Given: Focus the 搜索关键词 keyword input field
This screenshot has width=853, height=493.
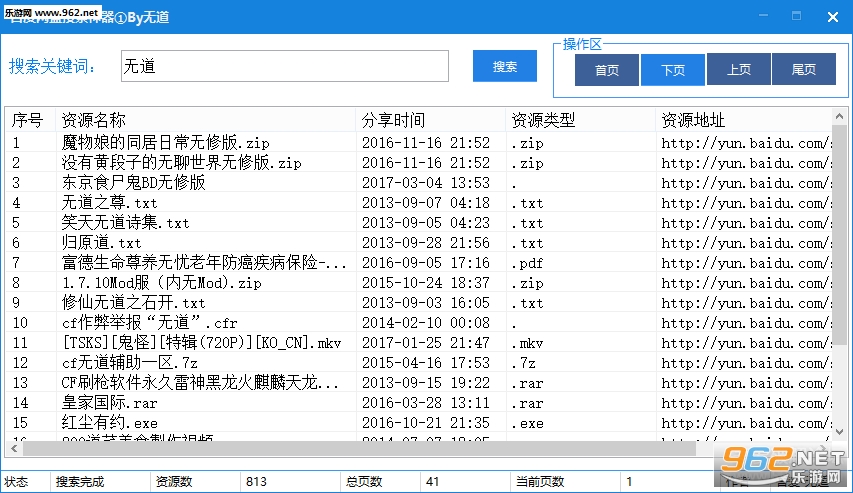Looking at the screenshot, I should click(284, 67).
